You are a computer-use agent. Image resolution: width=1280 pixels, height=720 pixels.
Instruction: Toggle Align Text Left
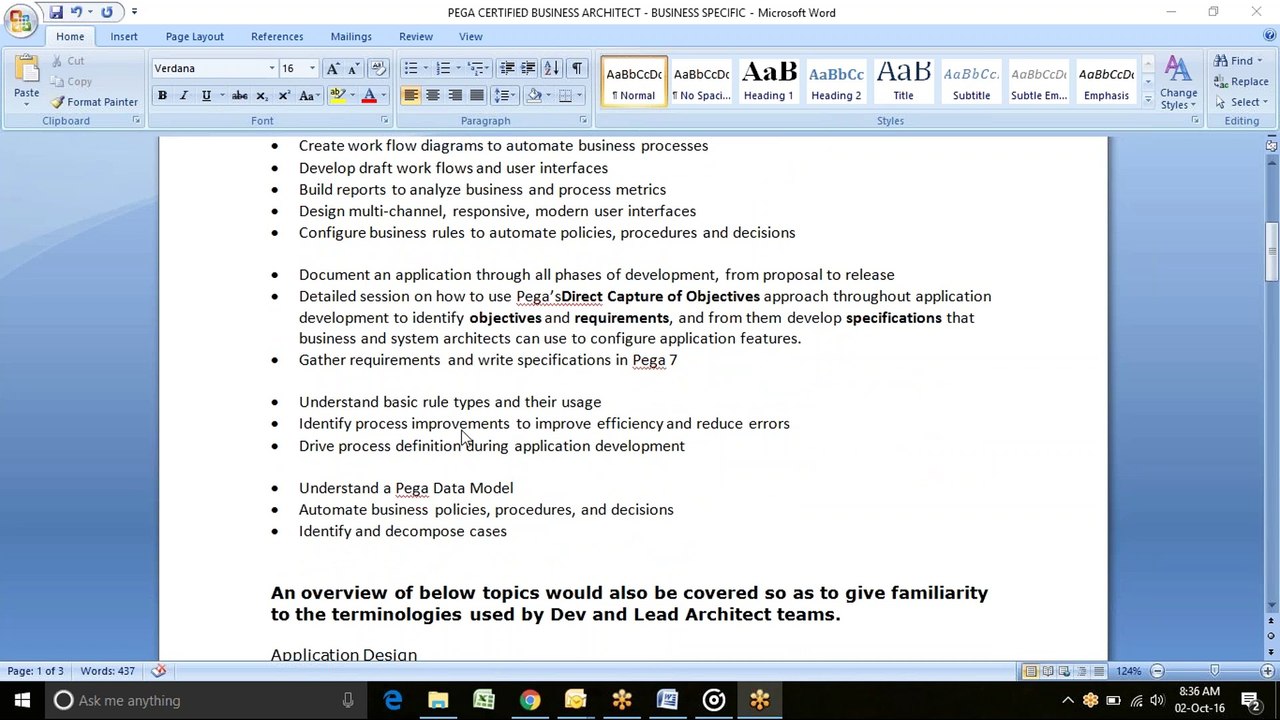click(x=411, y=96)
